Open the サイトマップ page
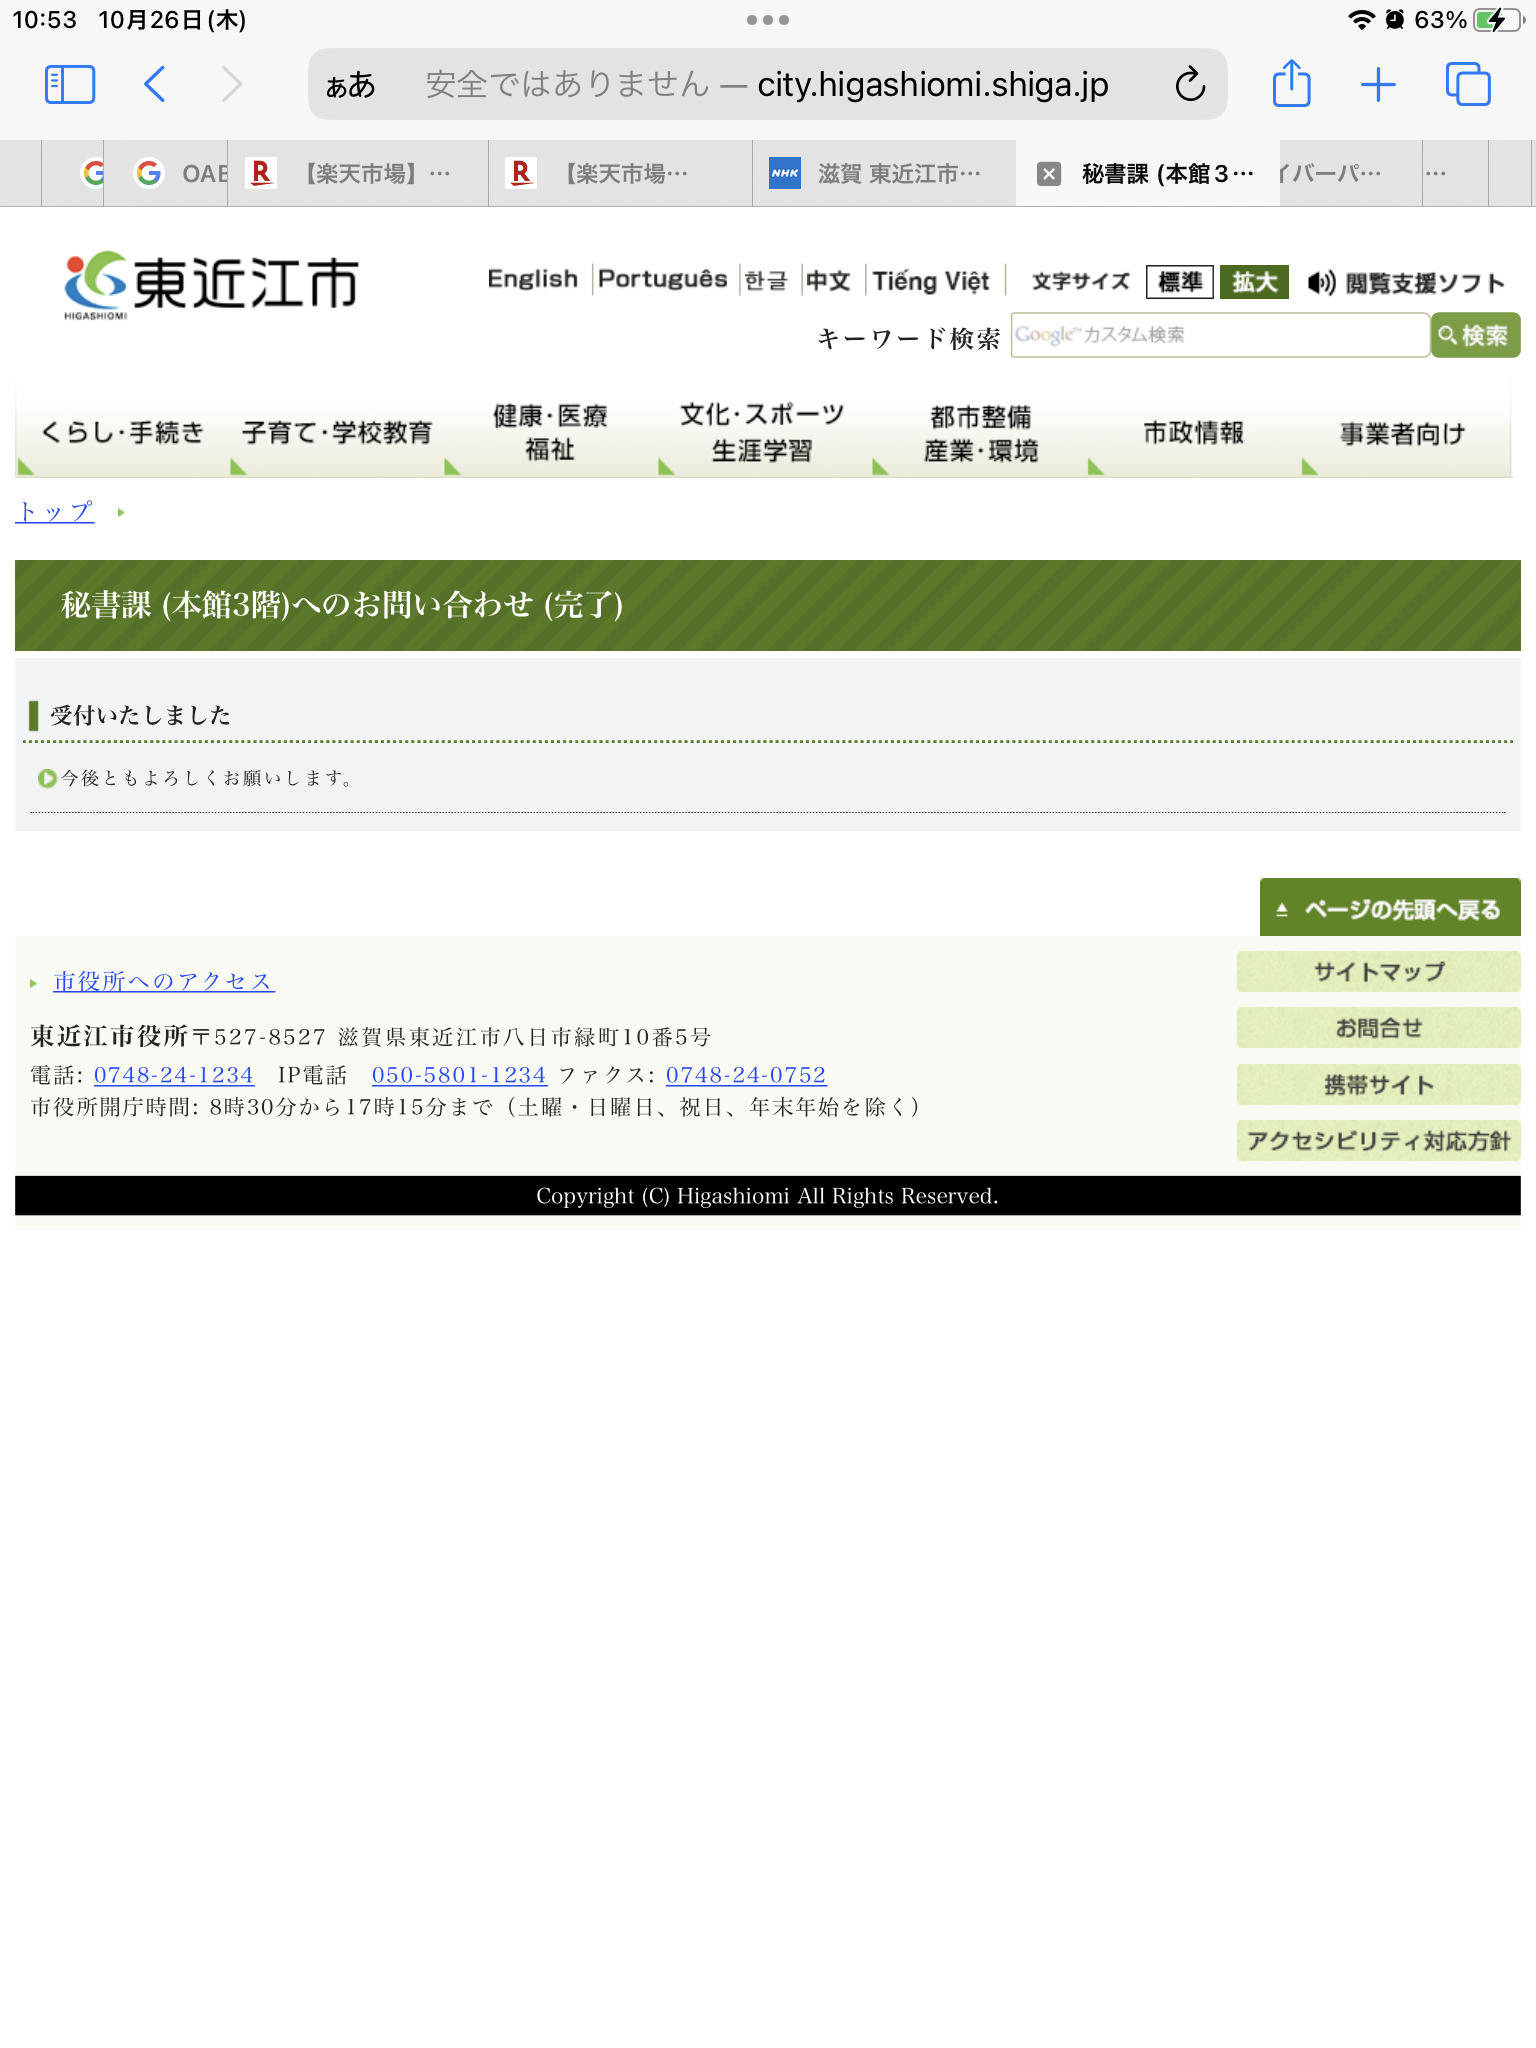Screen dimensions: 1536x2048 1379,971
